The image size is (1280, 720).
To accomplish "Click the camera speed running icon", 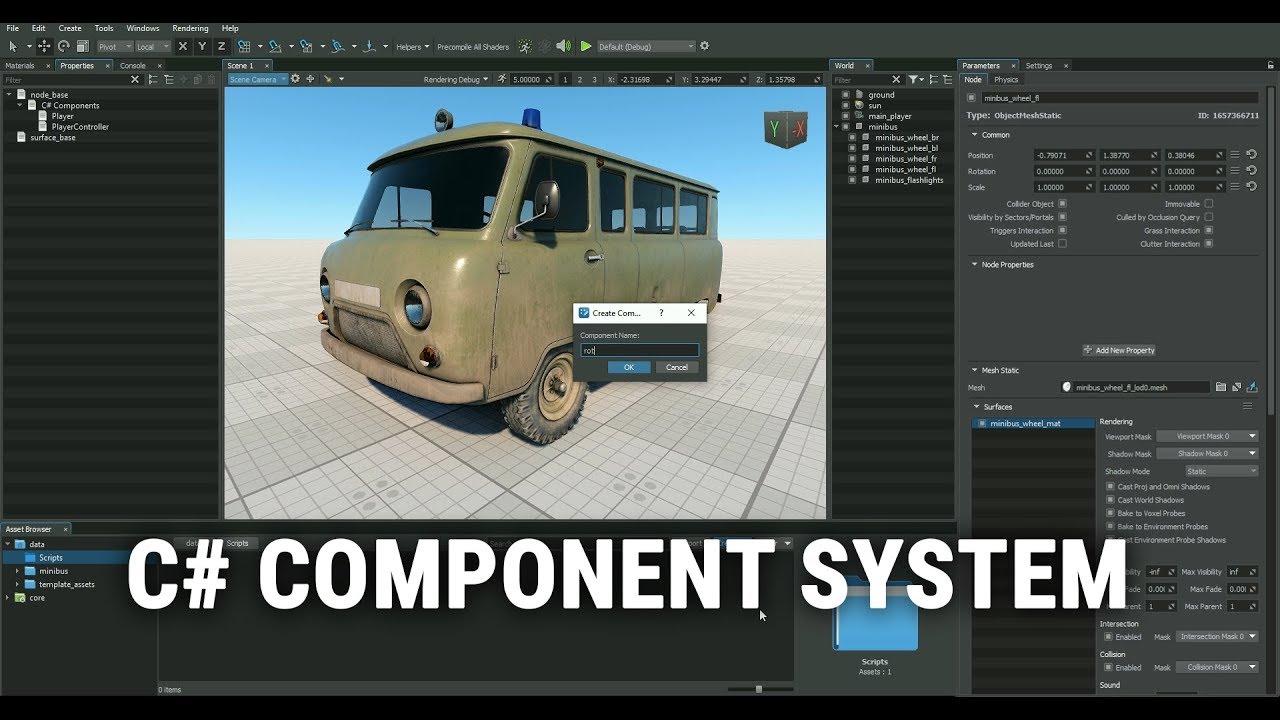I will pos(503,79).
